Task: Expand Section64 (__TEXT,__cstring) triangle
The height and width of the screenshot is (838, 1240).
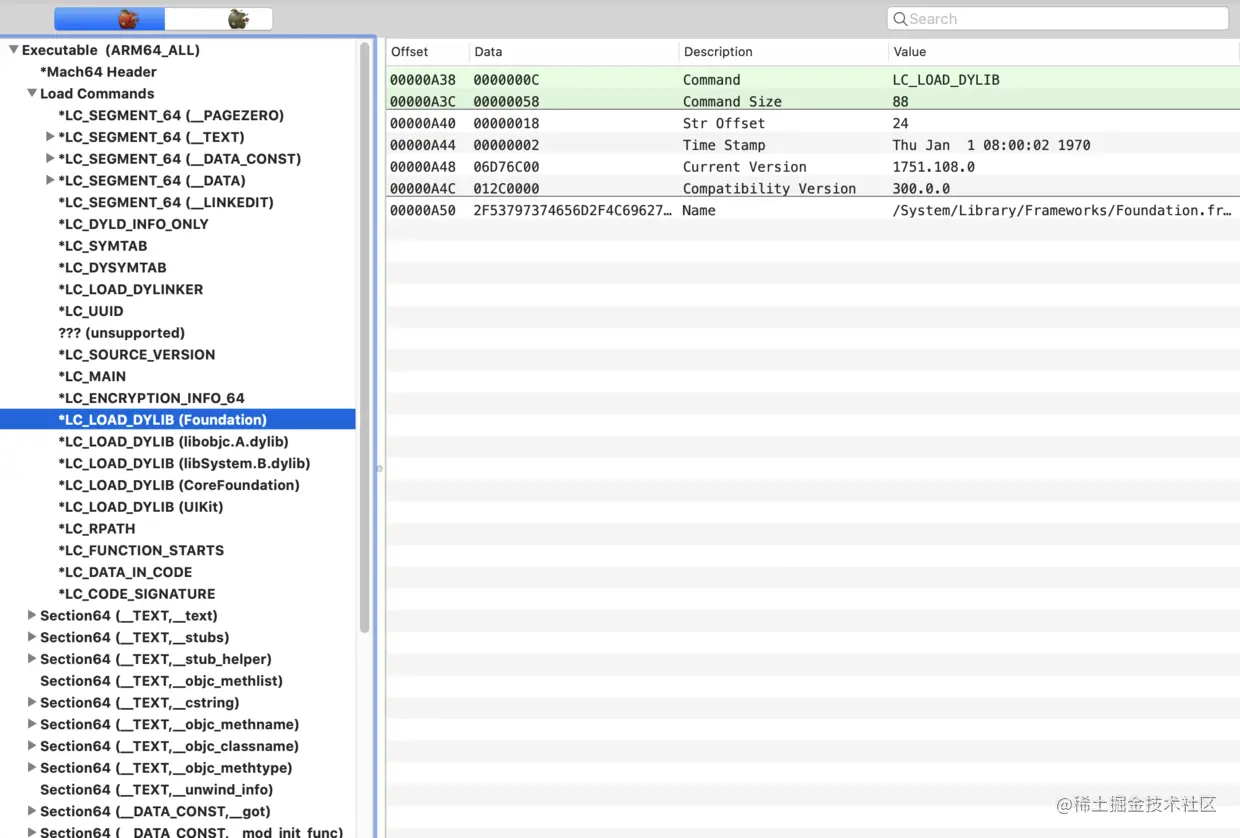Action: (x=32, y=703)
